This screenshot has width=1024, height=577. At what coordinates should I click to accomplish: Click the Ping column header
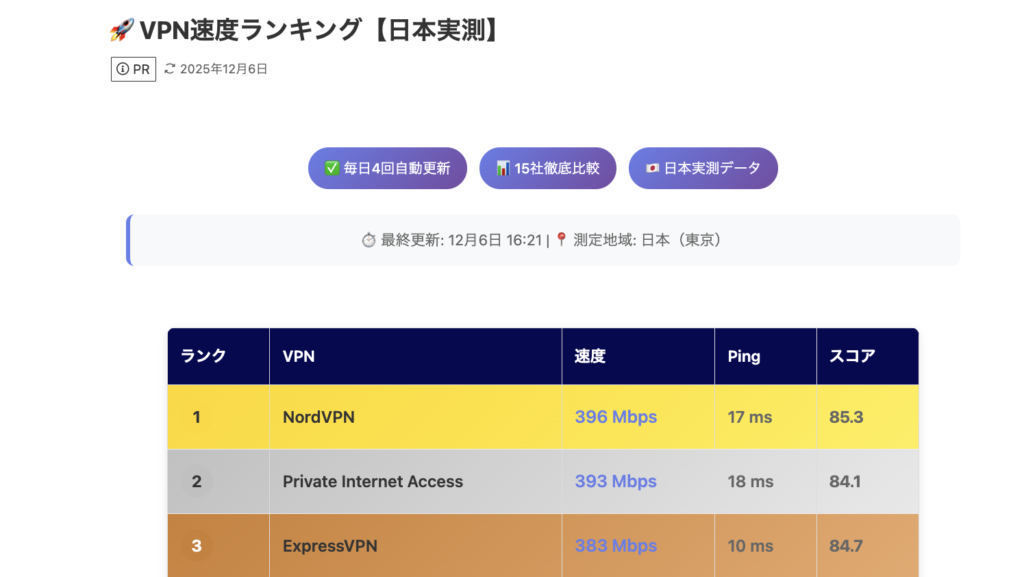pyautogui.click(x=744, y=356)
